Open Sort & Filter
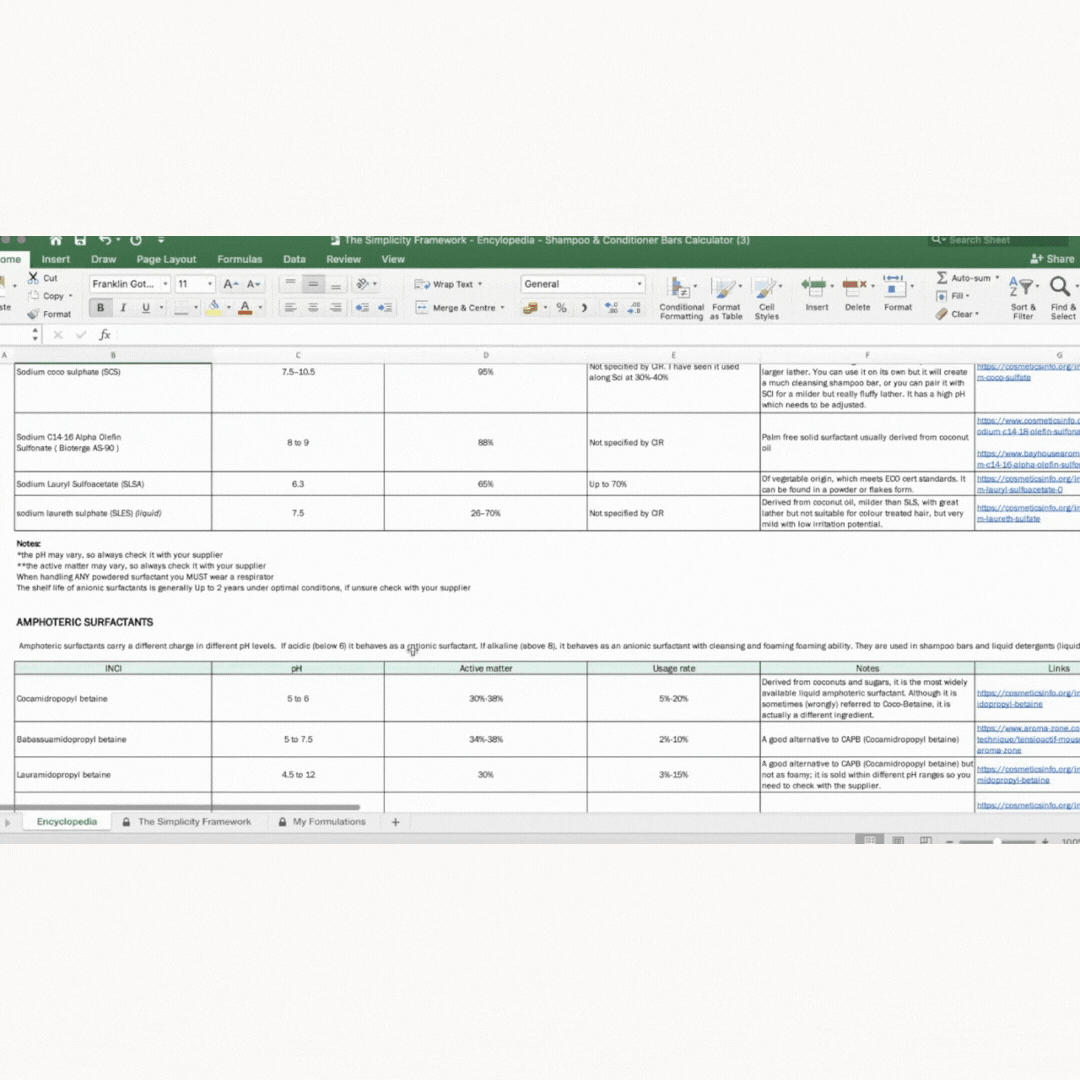 (x=1023, y=298)
